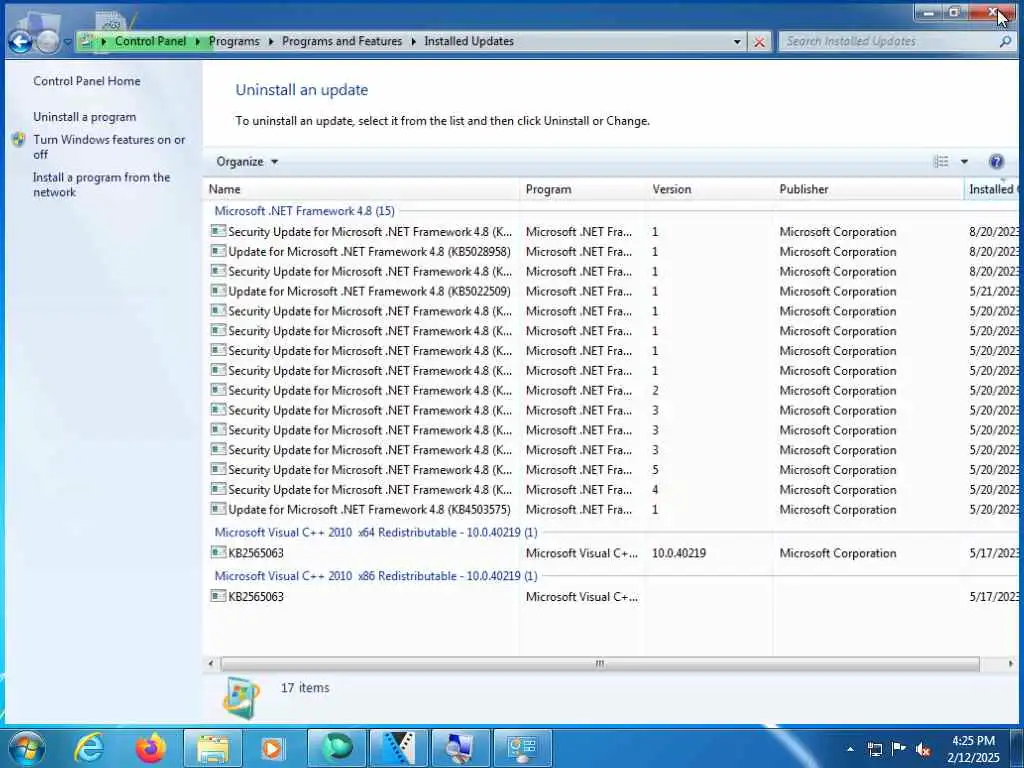
Task: Select Update for .NET Framework 4.8 (KB5022509)
Action: 369,291
